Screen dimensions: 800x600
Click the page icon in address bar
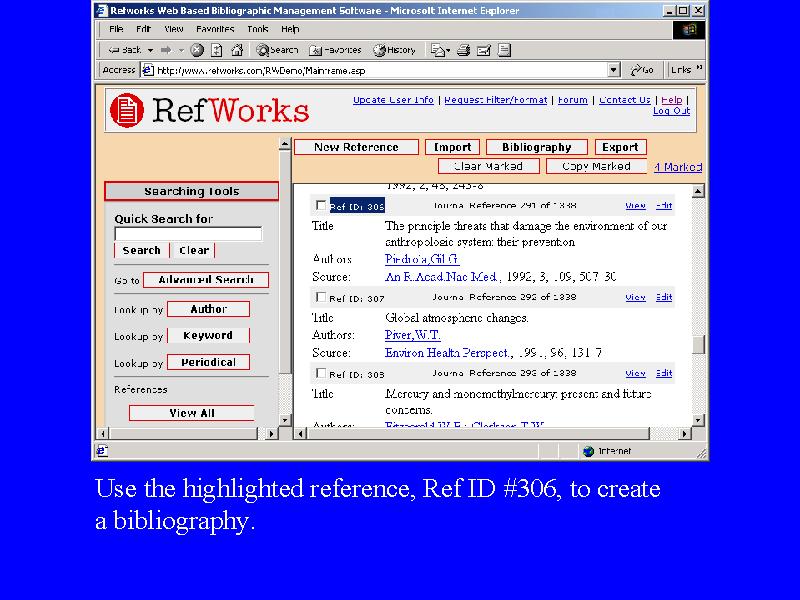(147, 70)
